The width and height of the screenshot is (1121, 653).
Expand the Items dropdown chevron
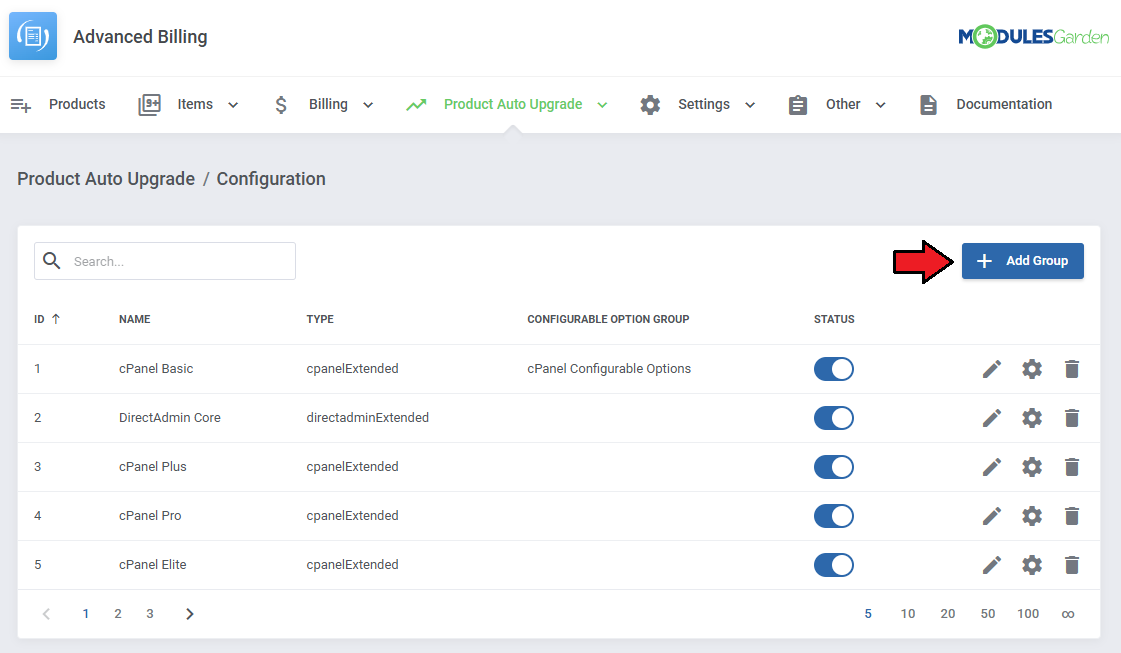coord(233,105)
